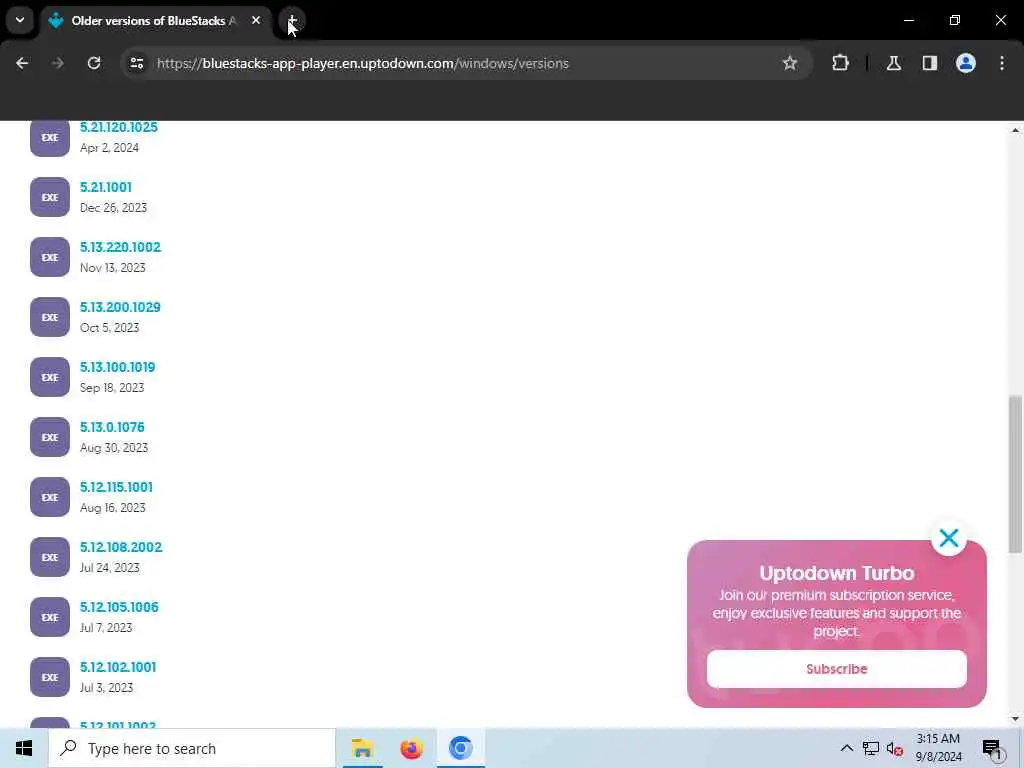Viewport: 1024px width, 768px height.
Task: Open Chrome Labs flask icon
Action: pyautogui.click(x=894, y=63)
